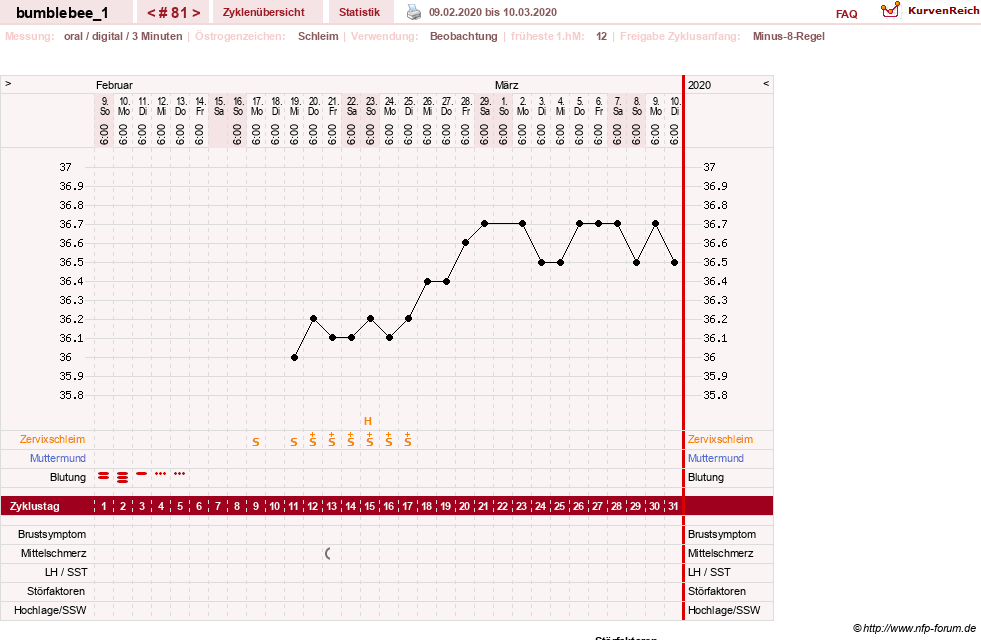This screenshot has height=640, width=981.
Task: Click the printer icon next to date range
Action: click(x=414, y=12)
